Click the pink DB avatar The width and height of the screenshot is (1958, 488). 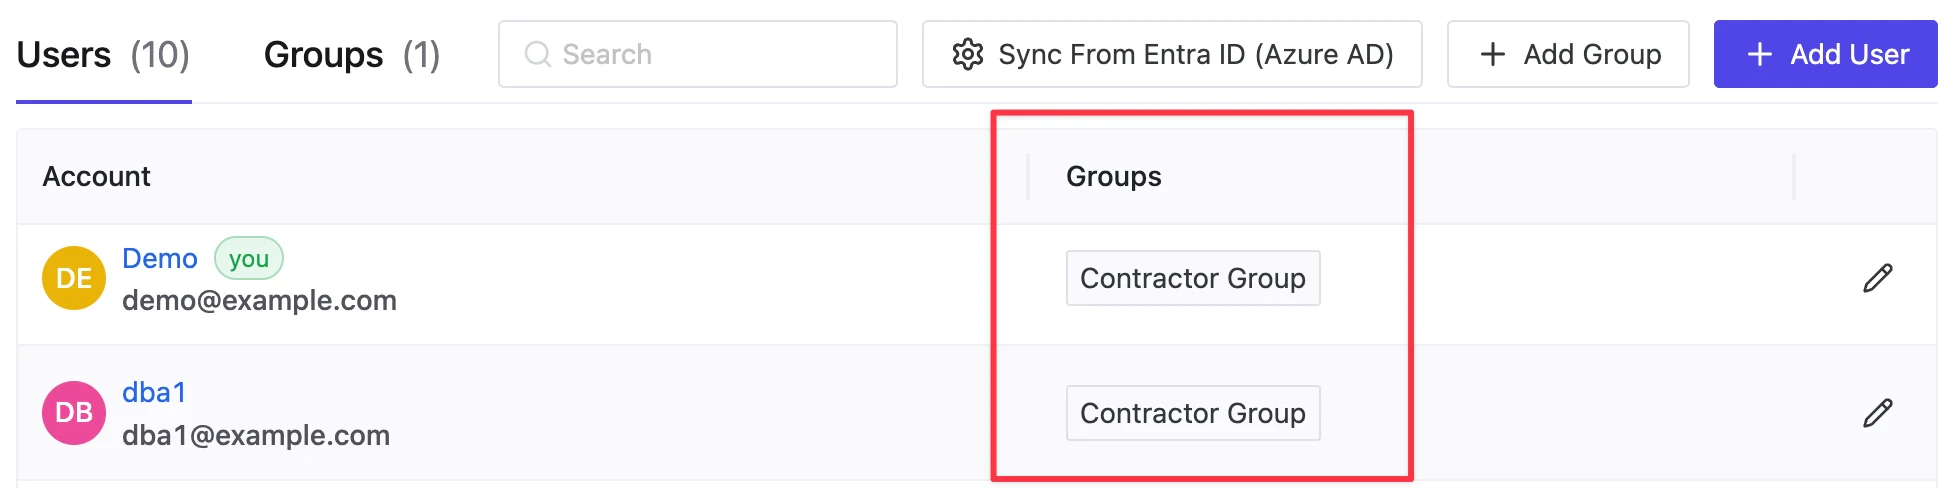(74, 413)
